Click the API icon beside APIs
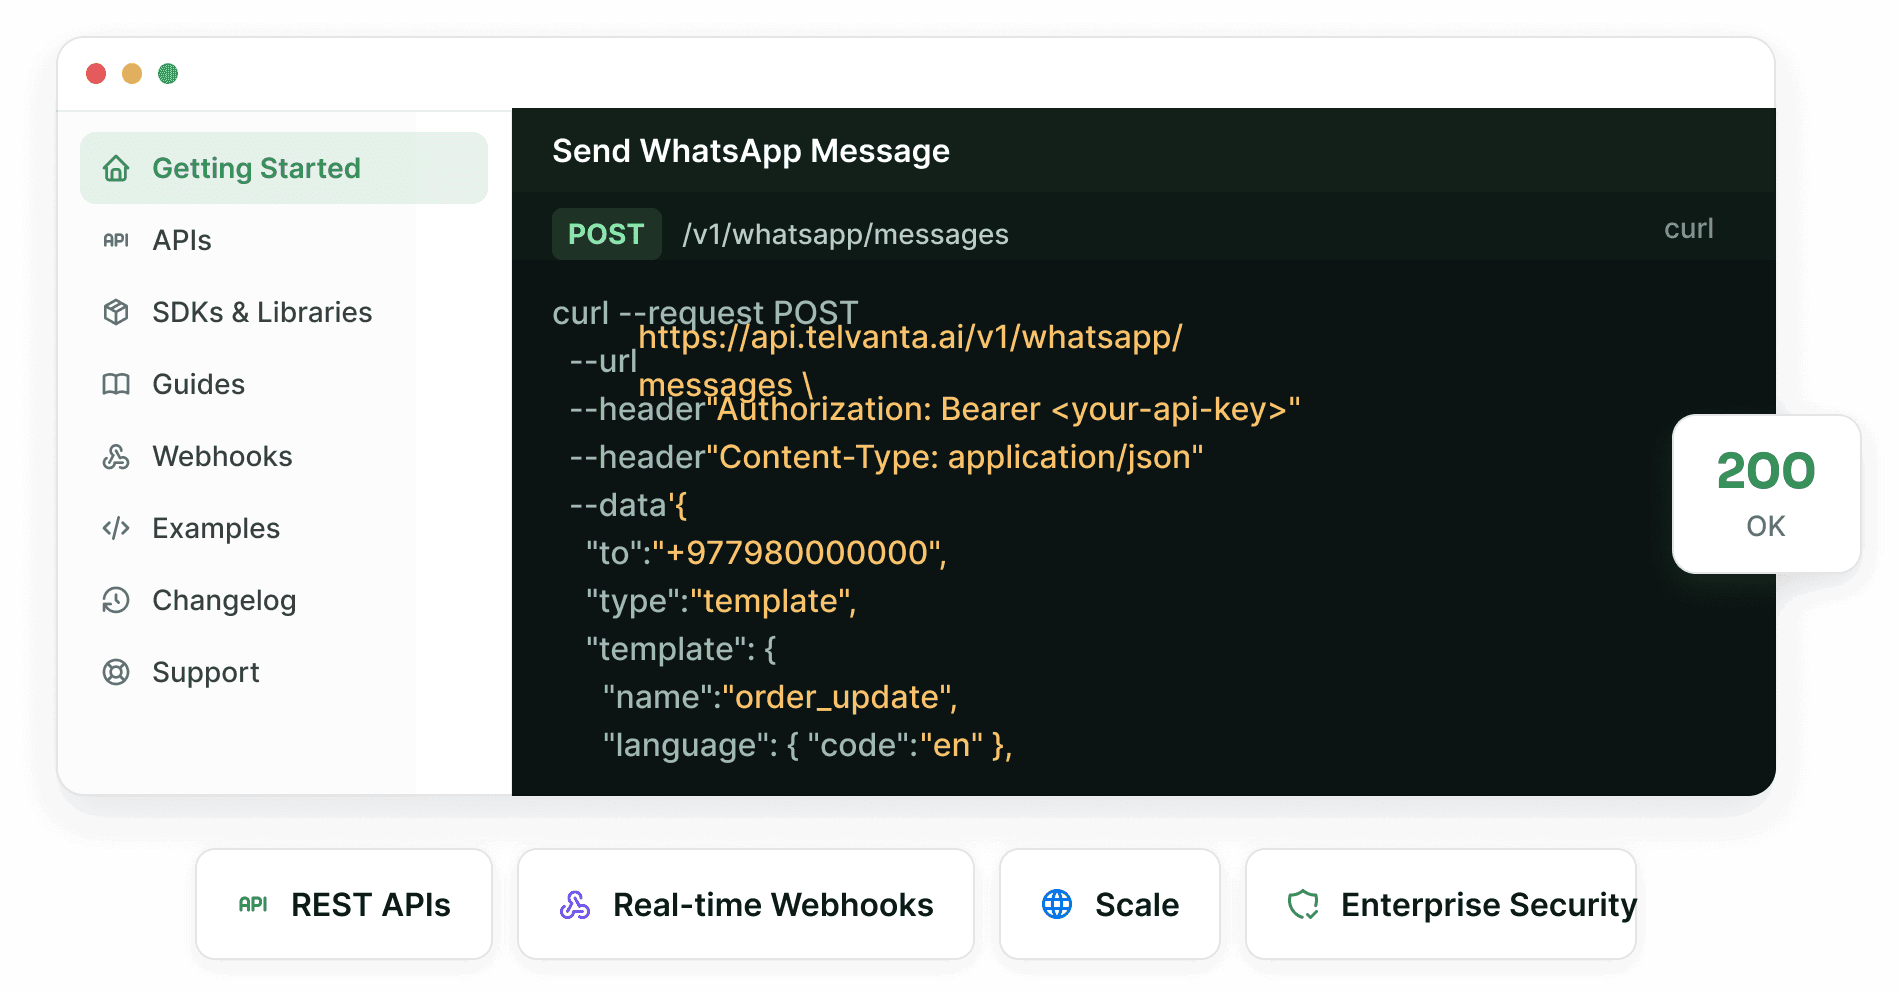Screen dimensions: 1898x992 click(x=116, y=240)
